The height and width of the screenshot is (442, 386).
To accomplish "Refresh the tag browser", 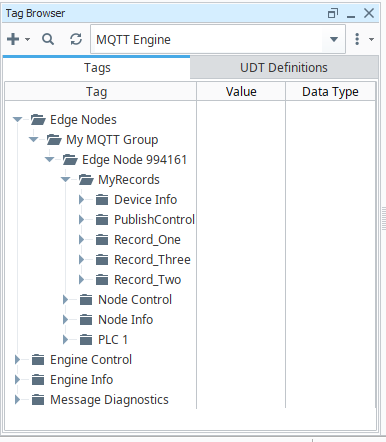I will [x=76, y=39].
